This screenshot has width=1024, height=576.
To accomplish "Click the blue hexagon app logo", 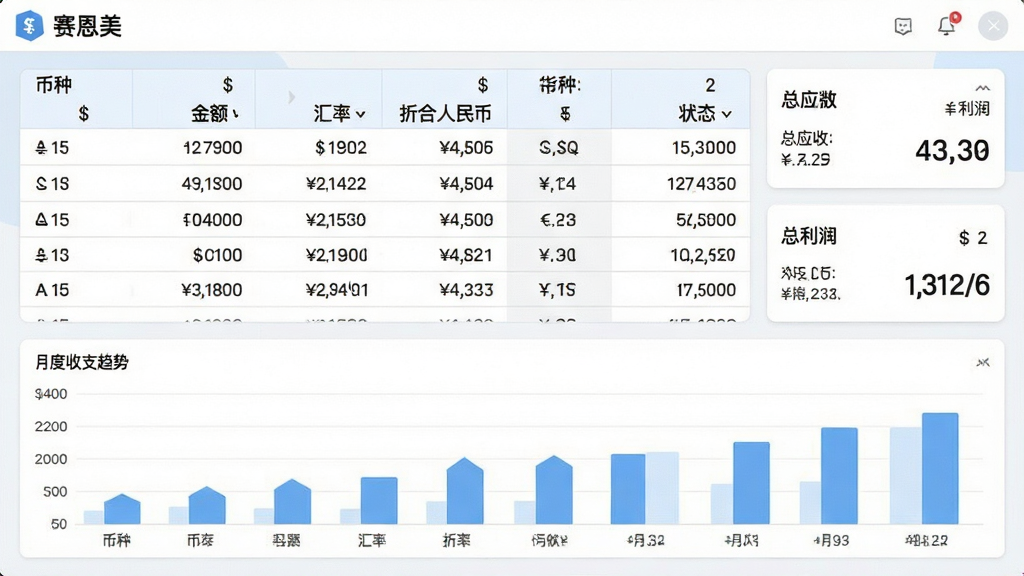I will [x=29, y=26].
